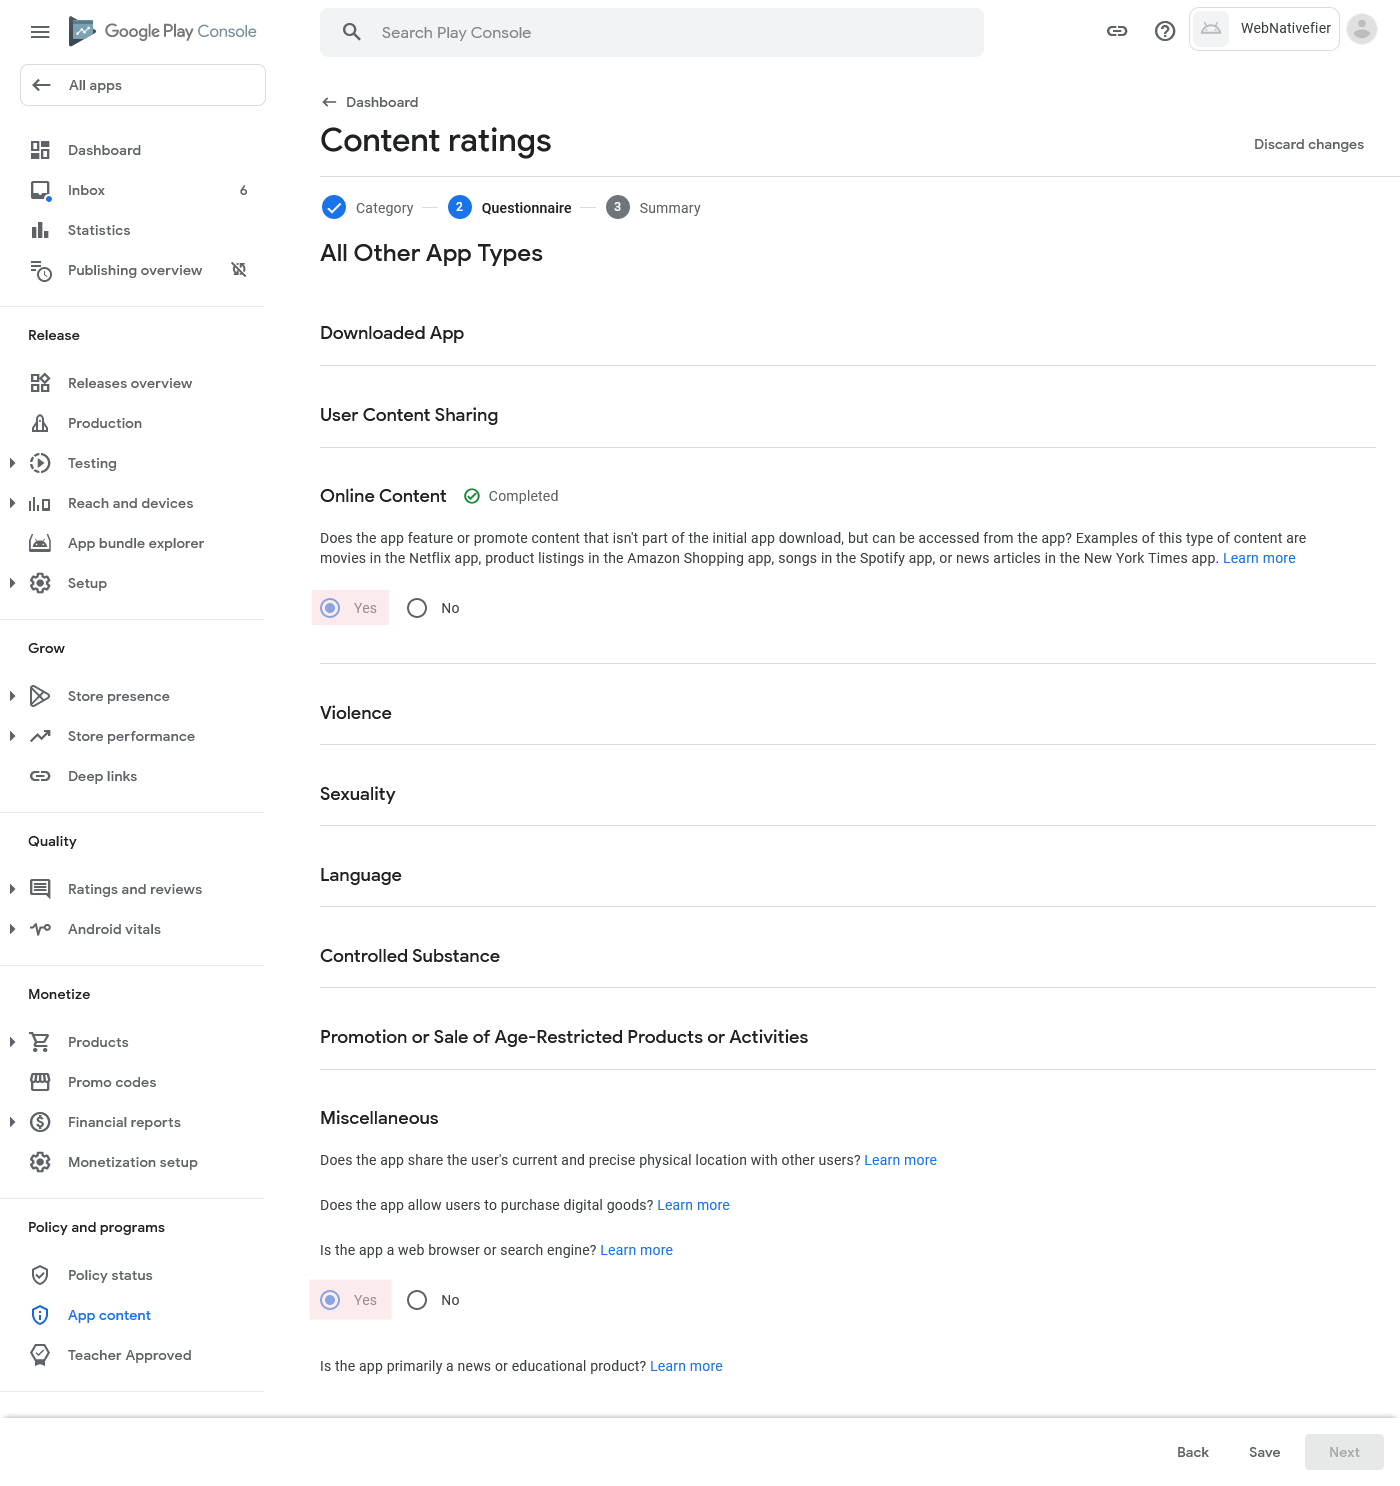Click the Google Play Console logo

tap(162, 31)
